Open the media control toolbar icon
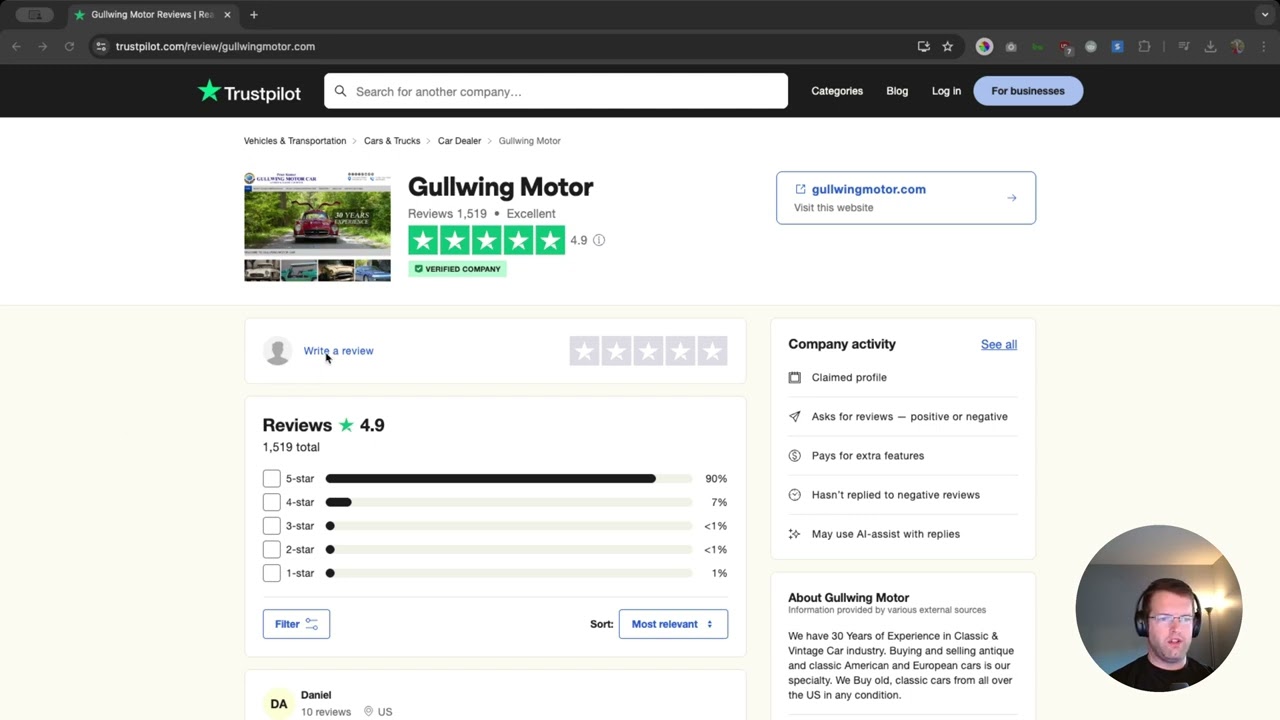 click(1184, 46)
